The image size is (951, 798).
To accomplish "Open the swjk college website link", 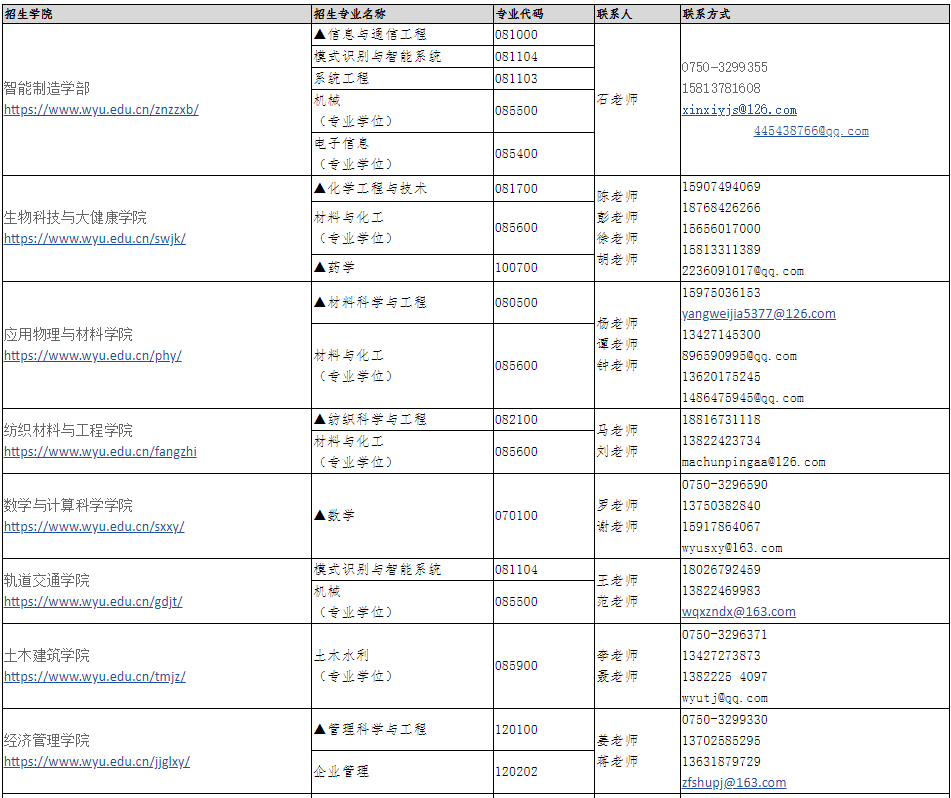I will [95, 239].
